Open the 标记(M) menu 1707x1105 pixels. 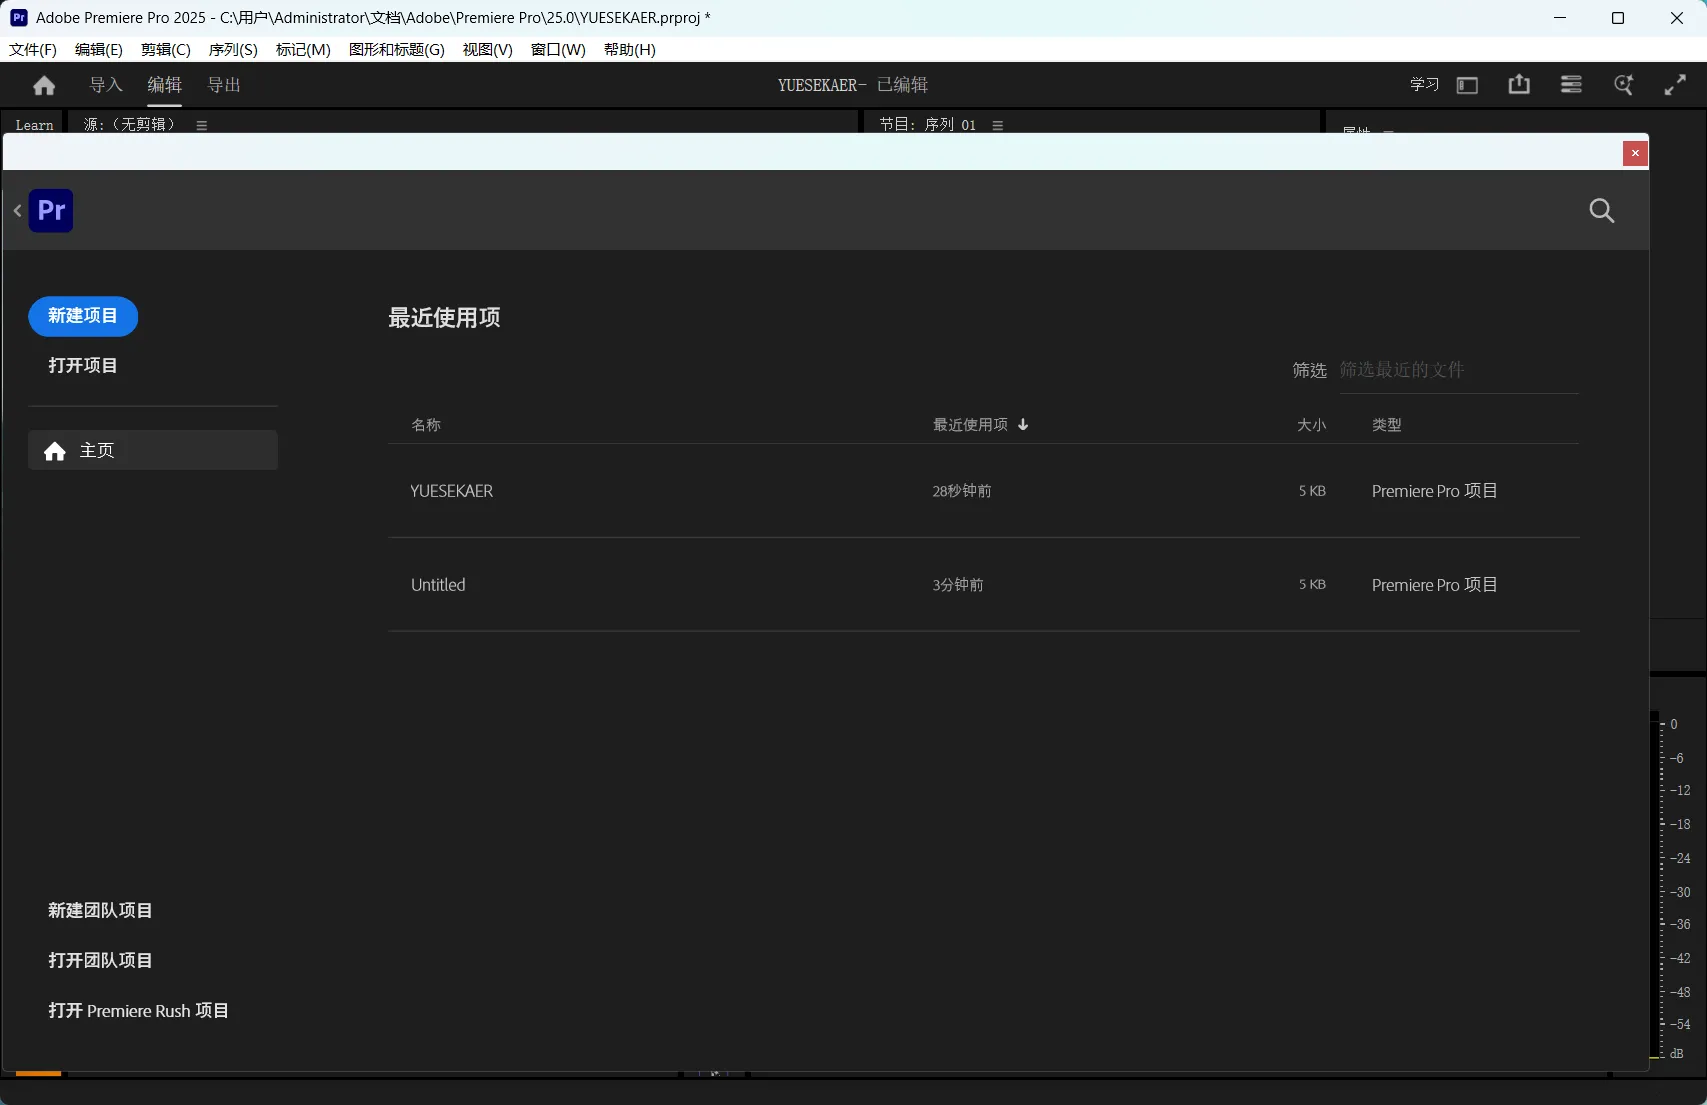pyautogui.click(x=303, y=49)
